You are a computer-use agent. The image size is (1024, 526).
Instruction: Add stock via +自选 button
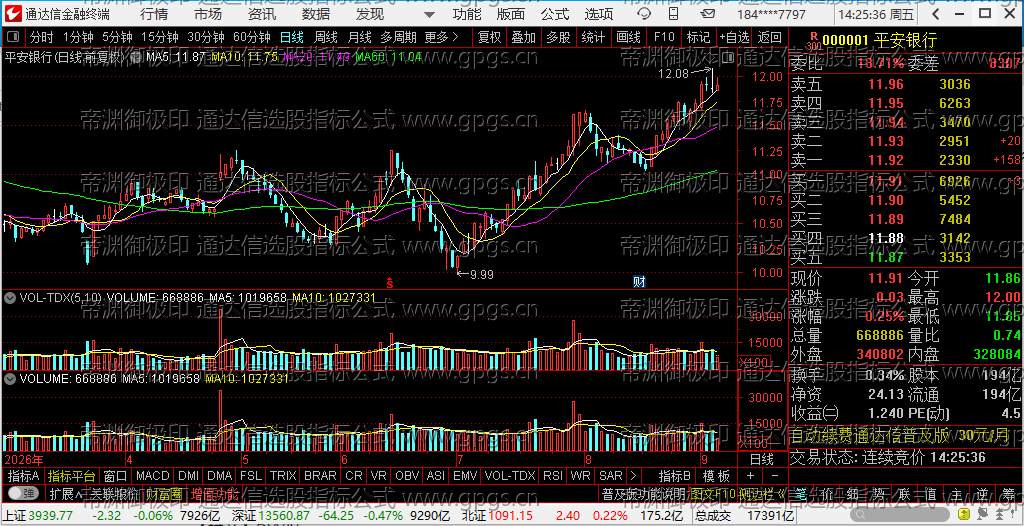click(735, 38)
